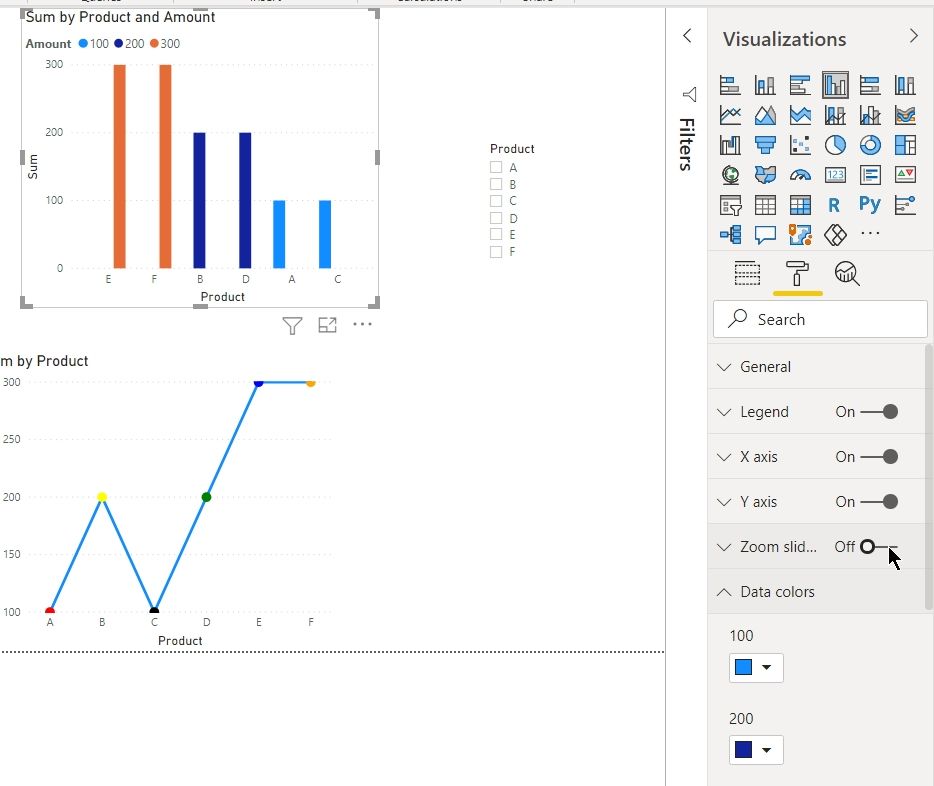The image size is (934, 786).
Task: Open Get more visuals ellipsis
Action: tap(870, 233)
